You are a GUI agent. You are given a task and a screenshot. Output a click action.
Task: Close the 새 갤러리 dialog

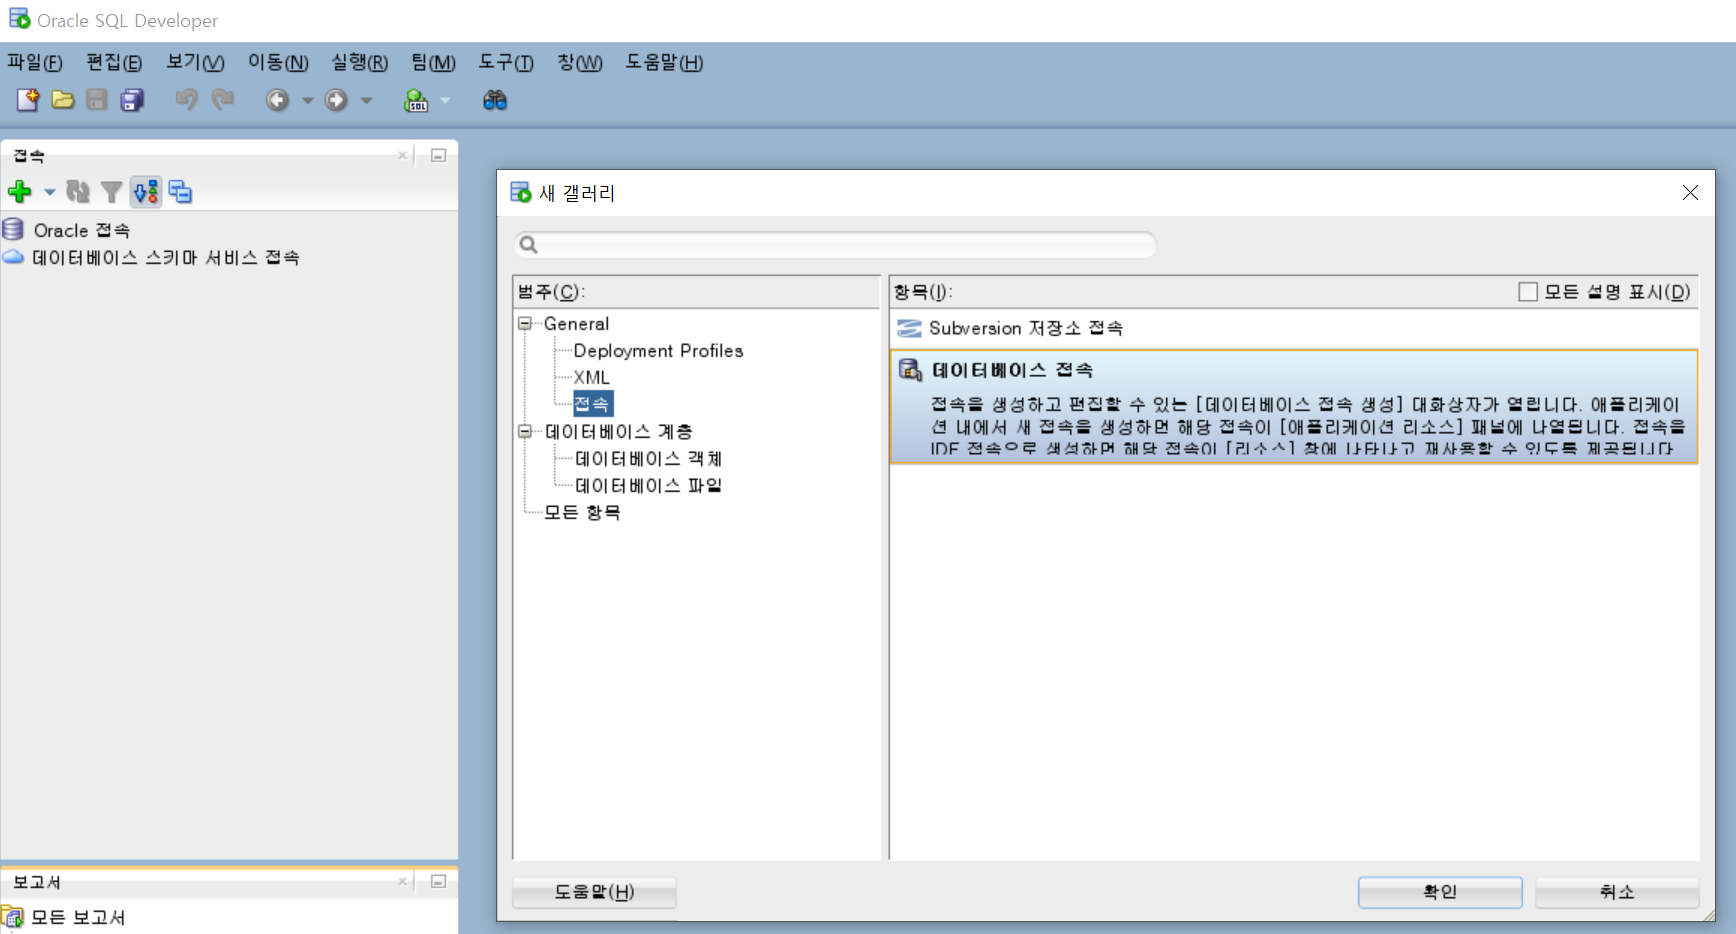pyautogui.click(x=1690, y=192)
